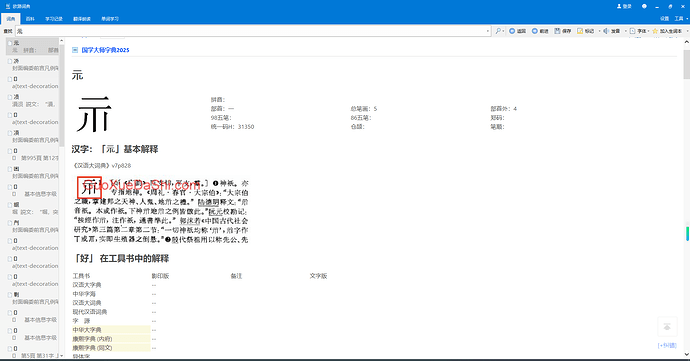The image size is (690, 361).
Task: Click the Eudic app logo in title bar
Action: coord(7,6)
